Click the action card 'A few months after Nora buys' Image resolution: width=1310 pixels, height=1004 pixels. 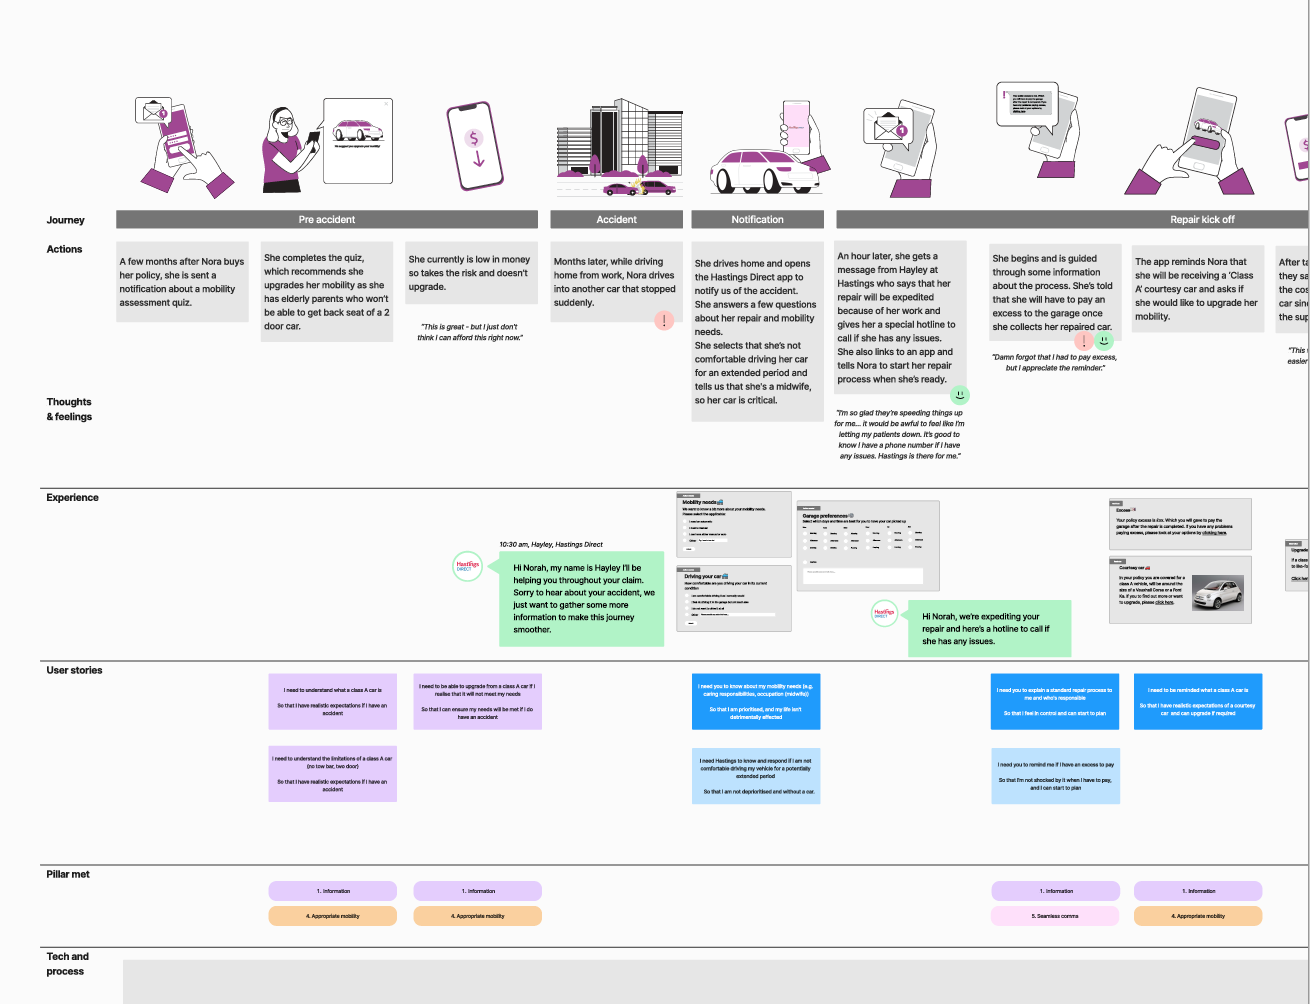(x=182, y=282)
